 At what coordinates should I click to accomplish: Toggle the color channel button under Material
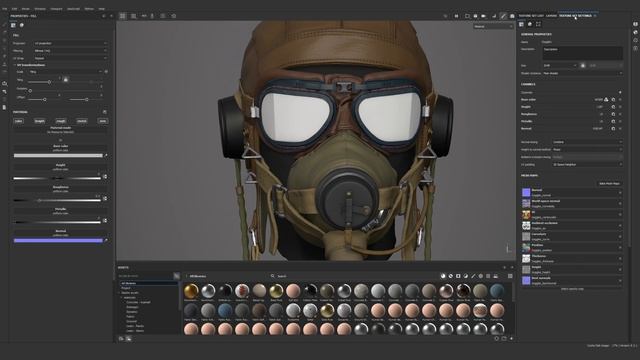18,121
